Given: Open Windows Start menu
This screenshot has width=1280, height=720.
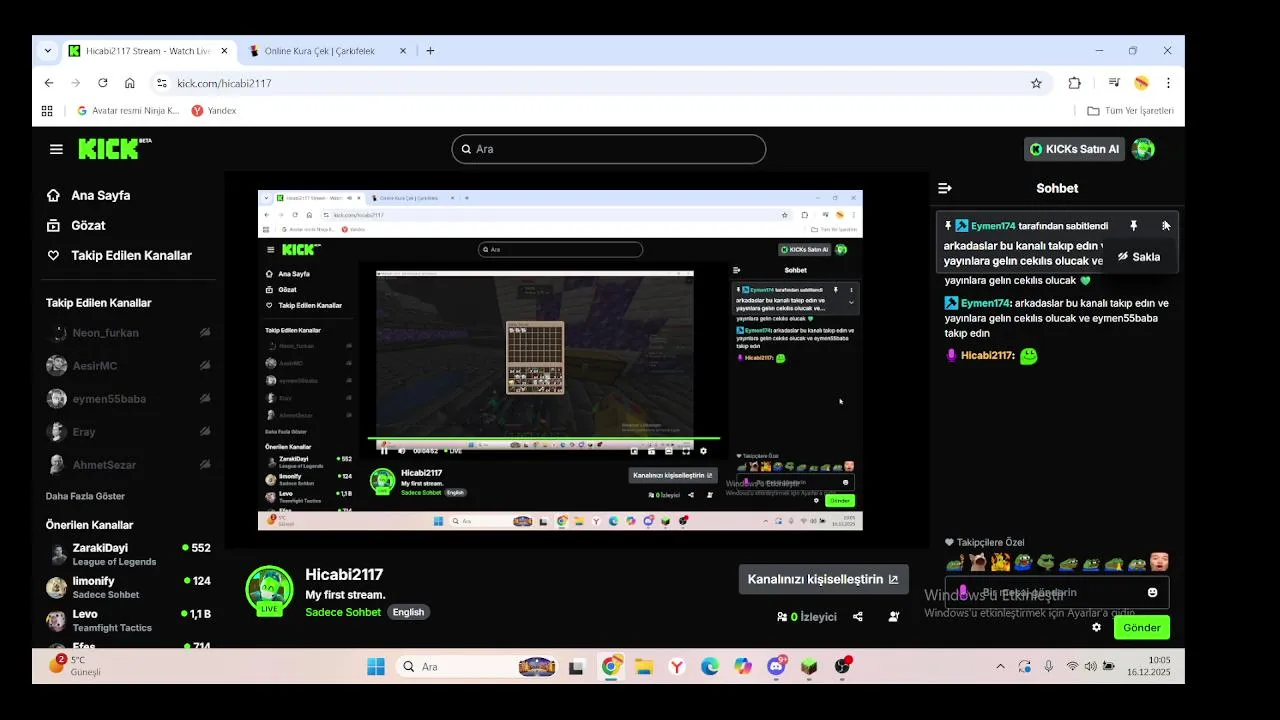Looking at the screenshot, I should point(376,667).
